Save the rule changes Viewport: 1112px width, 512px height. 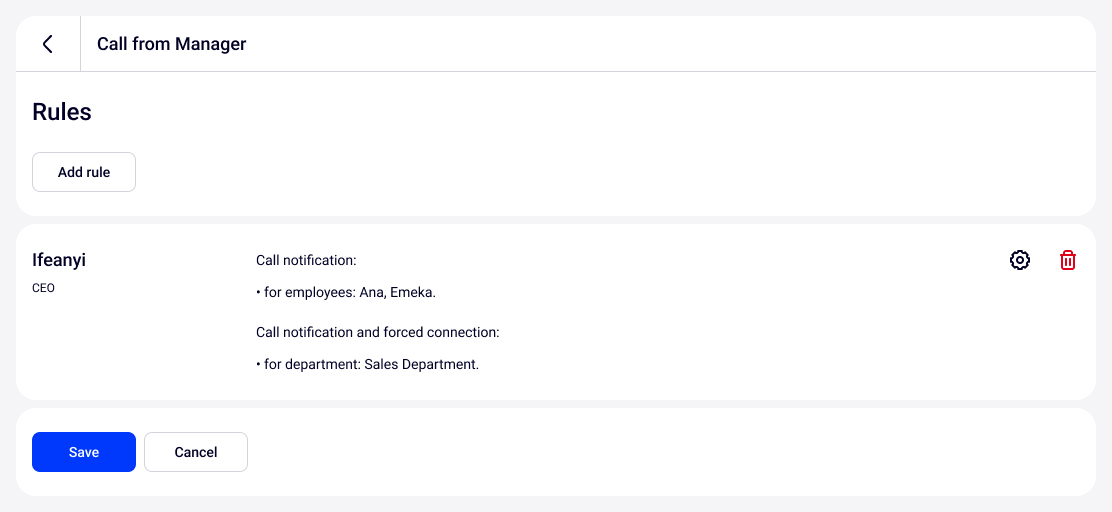(84, 452)
